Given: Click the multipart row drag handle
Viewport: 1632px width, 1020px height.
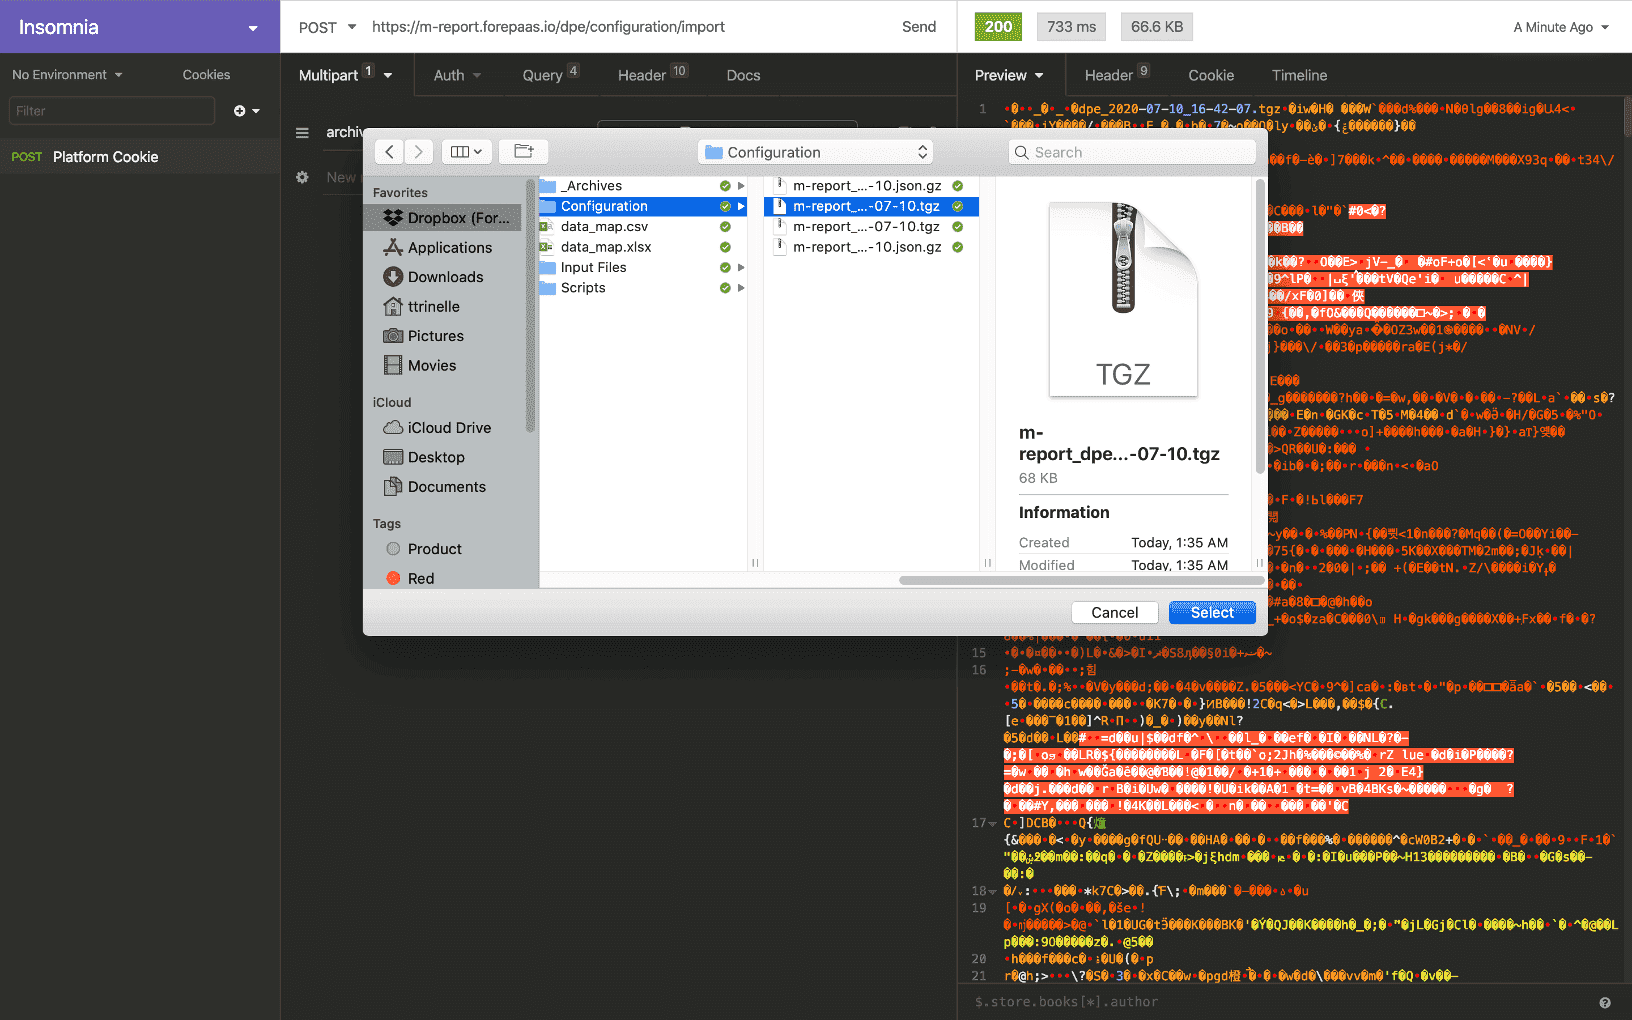Looking at the screenshot, I should pos(302,132).
